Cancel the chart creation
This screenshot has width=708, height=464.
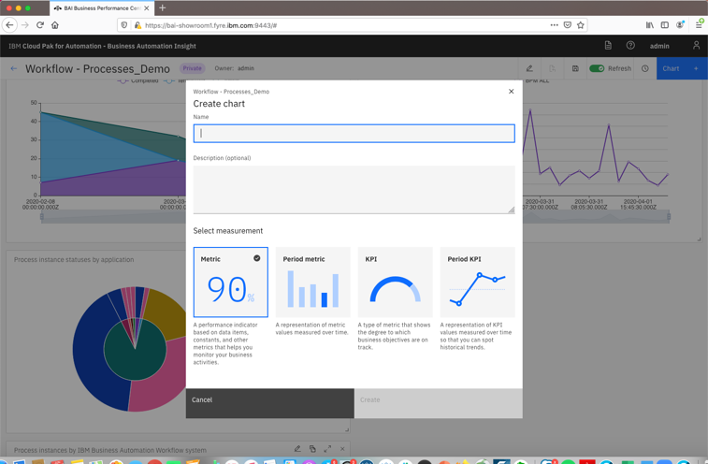click(x=270, y=403)
